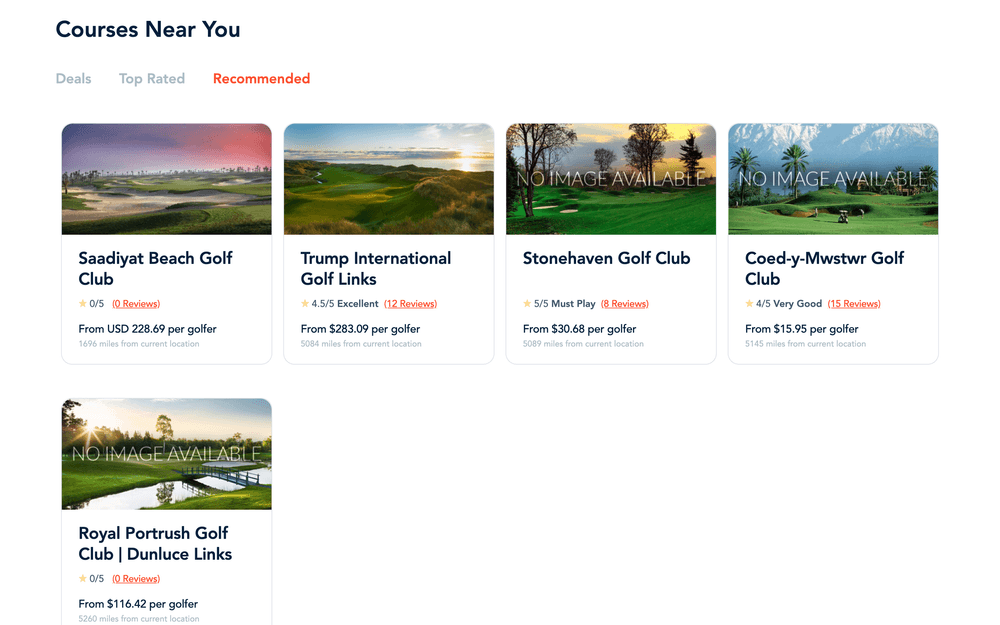Click the Coed-y-Mwstwr Golf Club placeholder image
The image size is (1000, 625).
pos(833,179)
